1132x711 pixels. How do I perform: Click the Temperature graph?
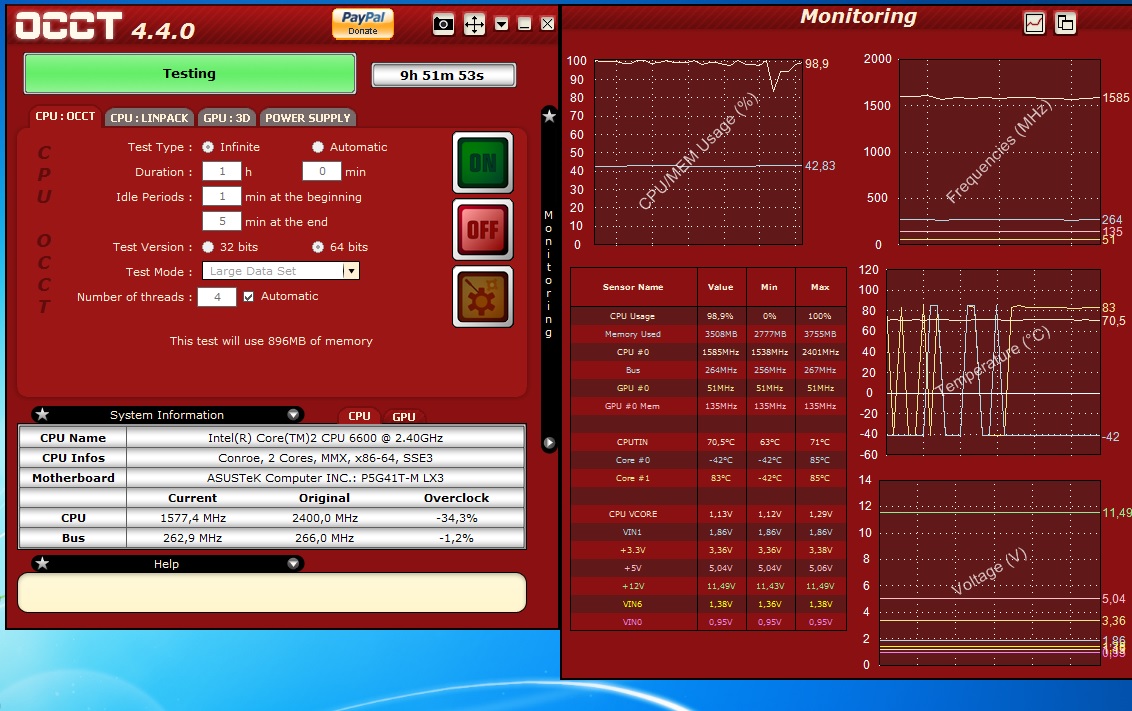(993, 362)
